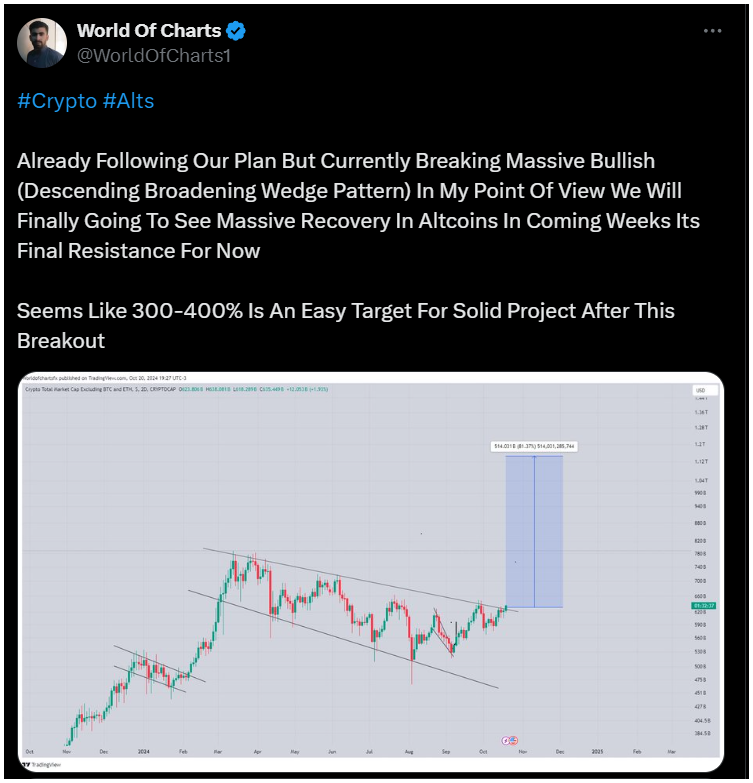Click the lightning event icon on chart
This screenshot has width=753, height=783.
tap(506, 741)
